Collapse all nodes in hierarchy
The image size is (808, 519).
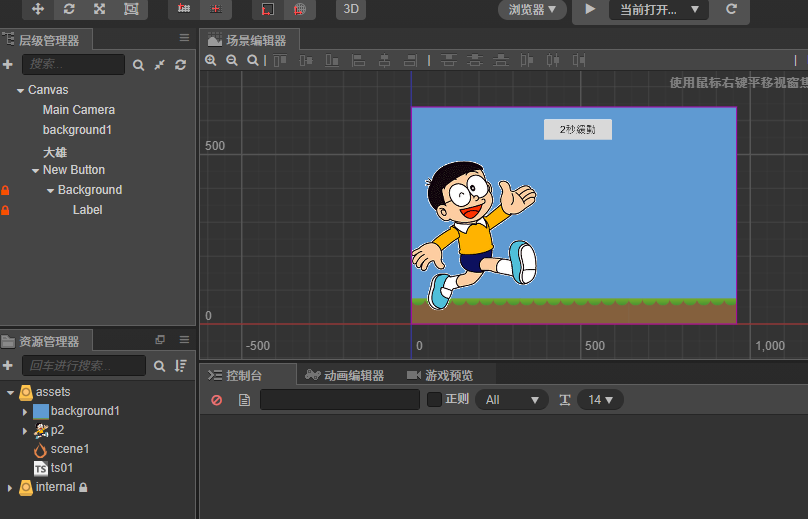[160, 65]
